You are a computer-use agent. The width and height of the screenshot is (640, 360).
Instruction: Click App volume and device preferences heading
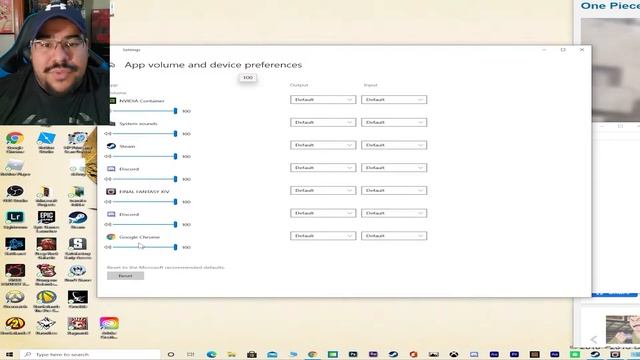click(x=213, y=65)
